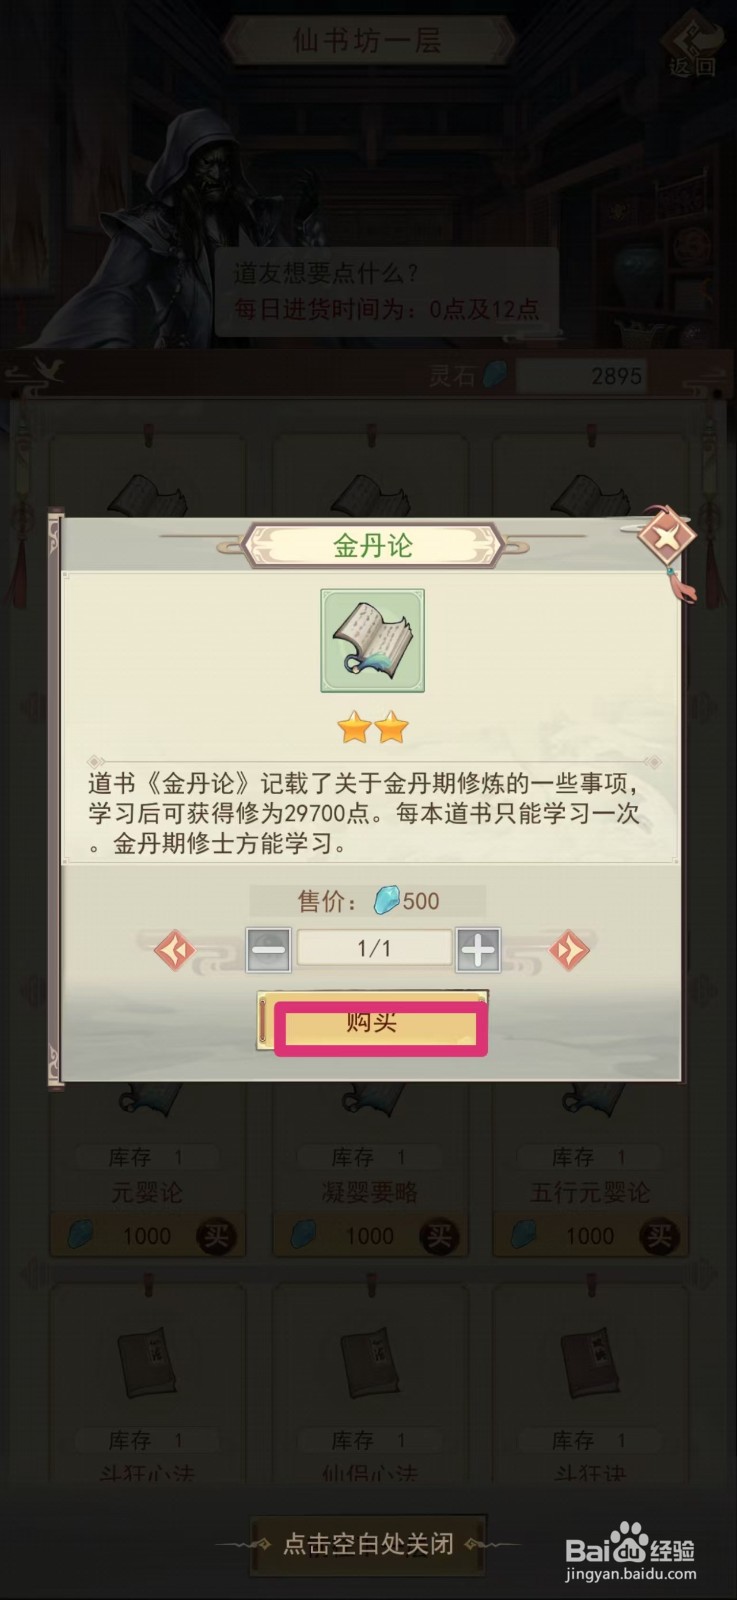Tap the 仙书坊一层 title banner

[x=367, y=41]
